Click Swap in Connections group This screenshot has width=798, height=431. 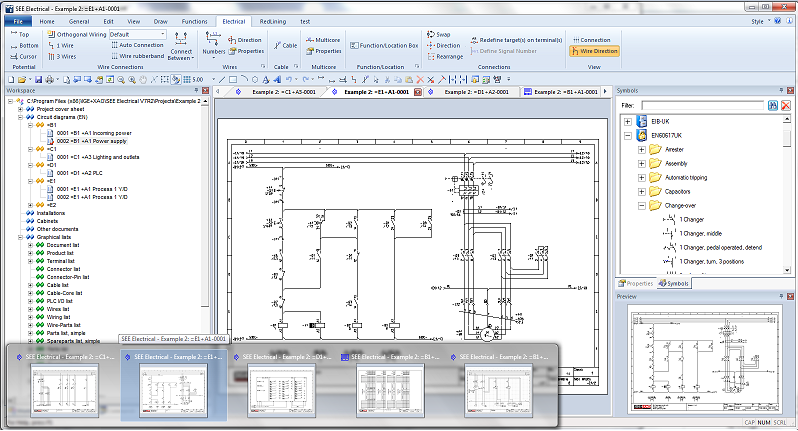pyautogui.click(x=439, y=35)
